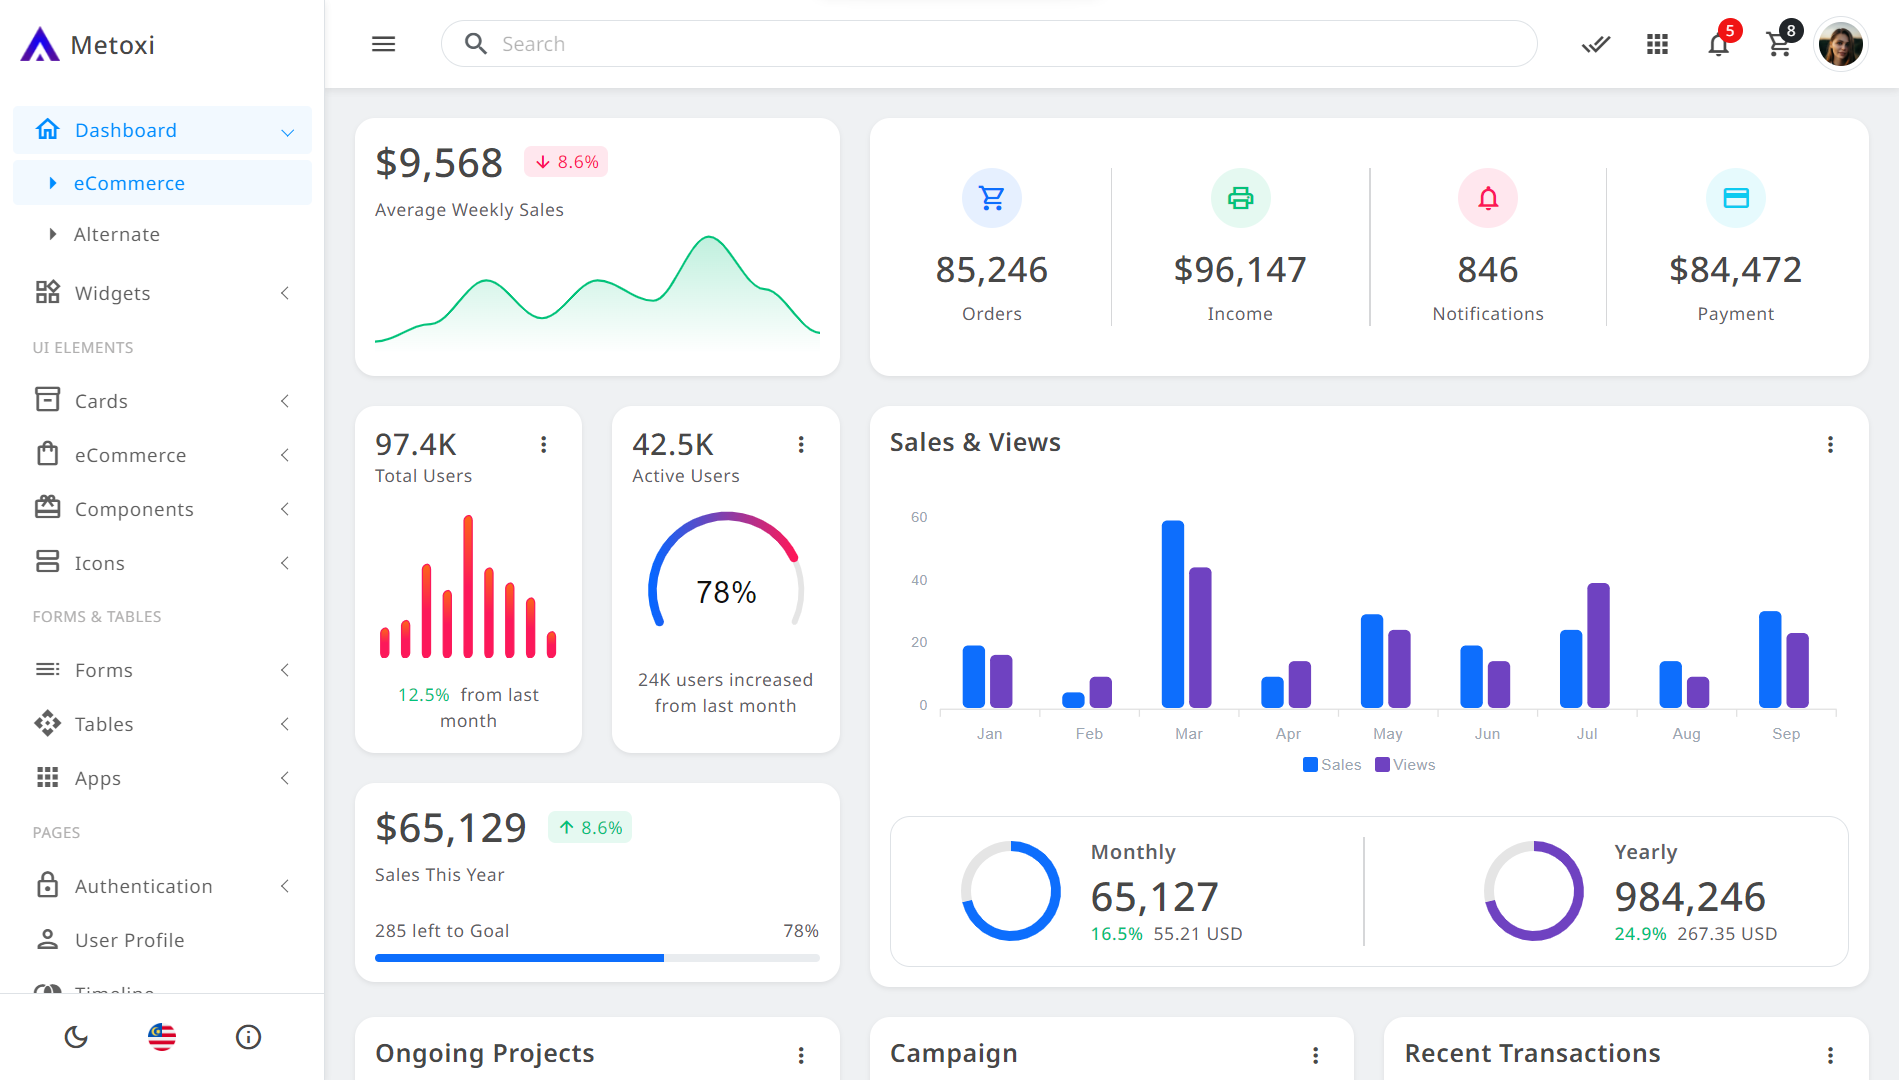Click the apps grid icon in the header

point(1657,44)
